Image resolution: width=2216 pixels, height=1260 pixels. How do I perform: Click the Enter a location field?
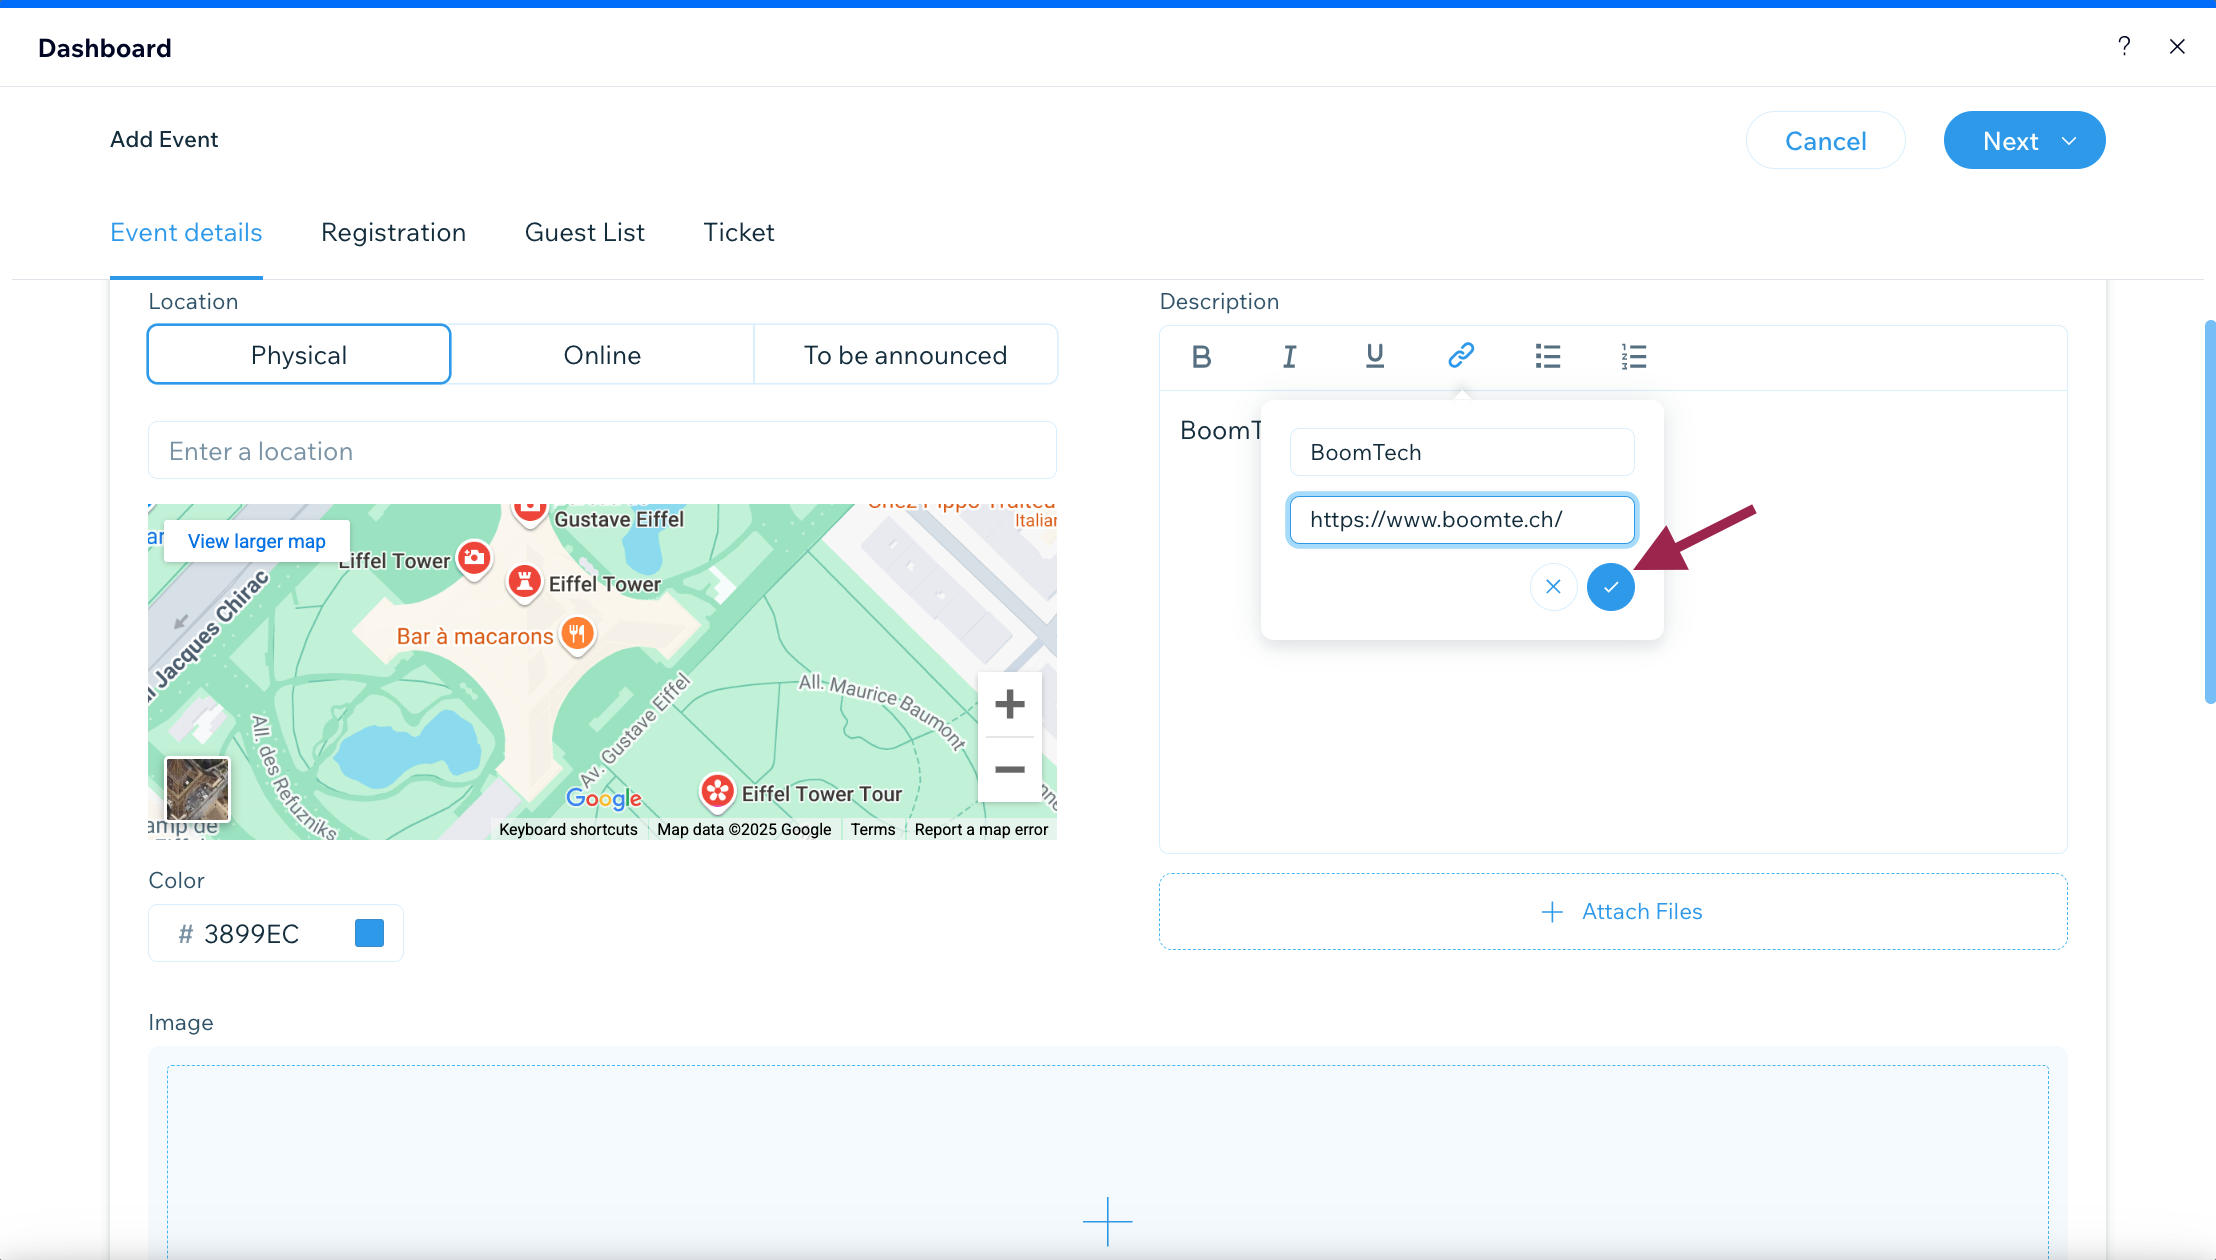coord(602,451)
